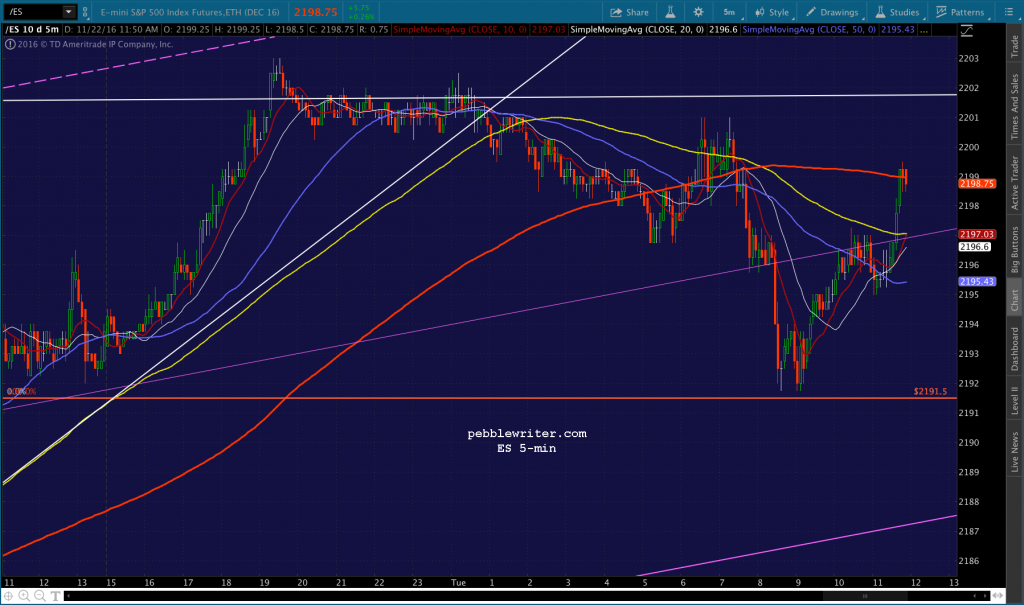Image resolution: width=1024 pixels, height=605 pixels.
Task: Click the symbol link chain icon
Action: click(85, 12)
